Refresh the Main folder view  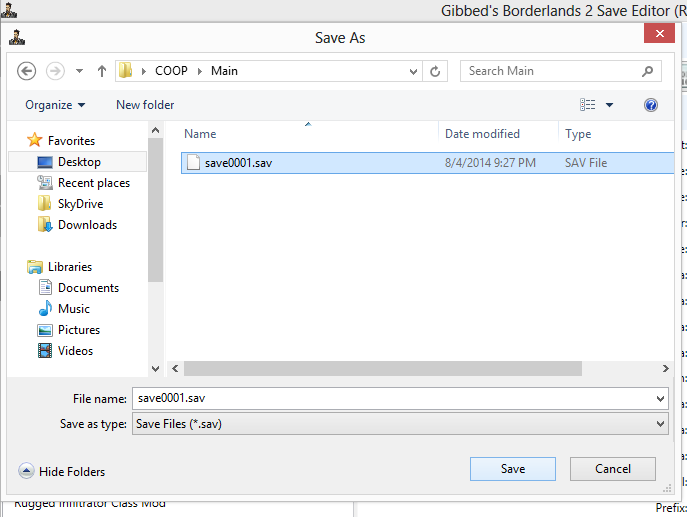[435, 71]
